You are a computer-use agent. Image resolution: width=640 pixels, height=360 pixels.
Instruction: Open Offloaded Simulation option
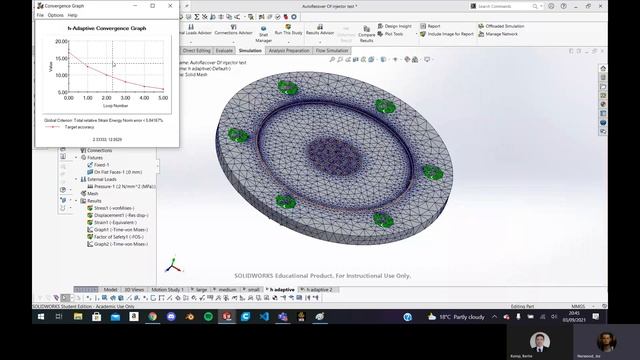click(501, 26)
